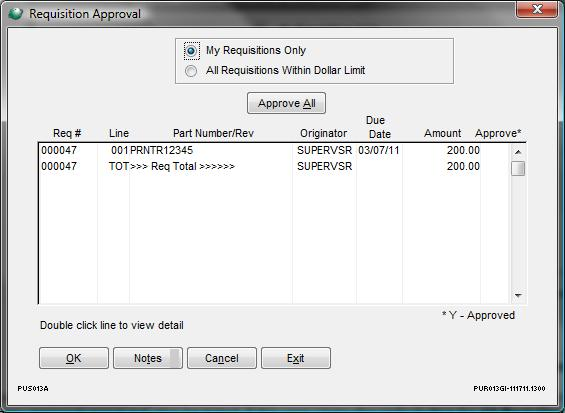565x413 pixels.
Task: Click the PUR013GI-111711.1300 version label
Action: point(509,388)
